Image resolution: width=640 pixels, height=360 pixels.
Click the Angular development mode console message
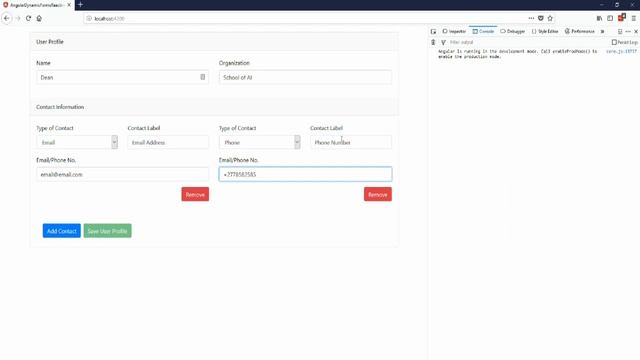(x=518, y=54)
